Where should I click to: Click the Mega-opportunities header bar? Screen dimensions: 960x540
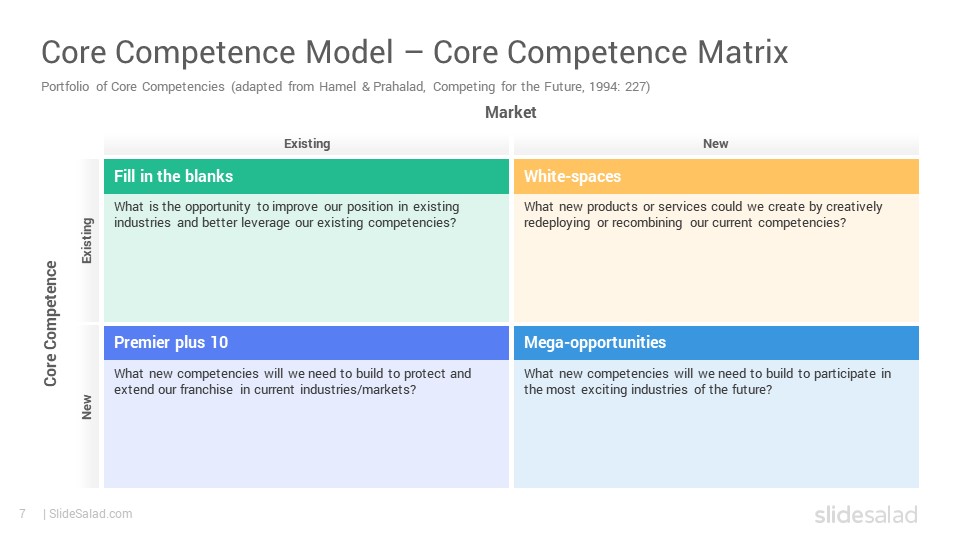716,342
